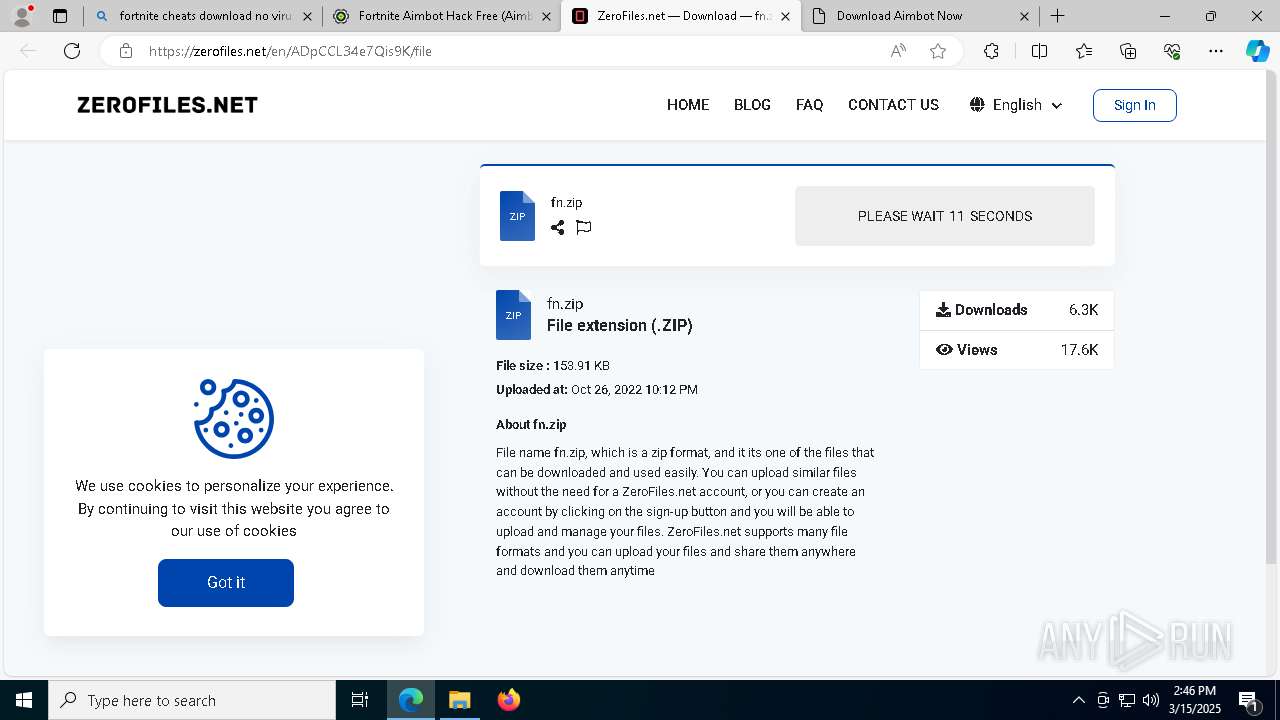The height and width of the screenshot is (720, 1280).
Task: Open Favorites list icon in toolbar
Action: coord(1084,51)
